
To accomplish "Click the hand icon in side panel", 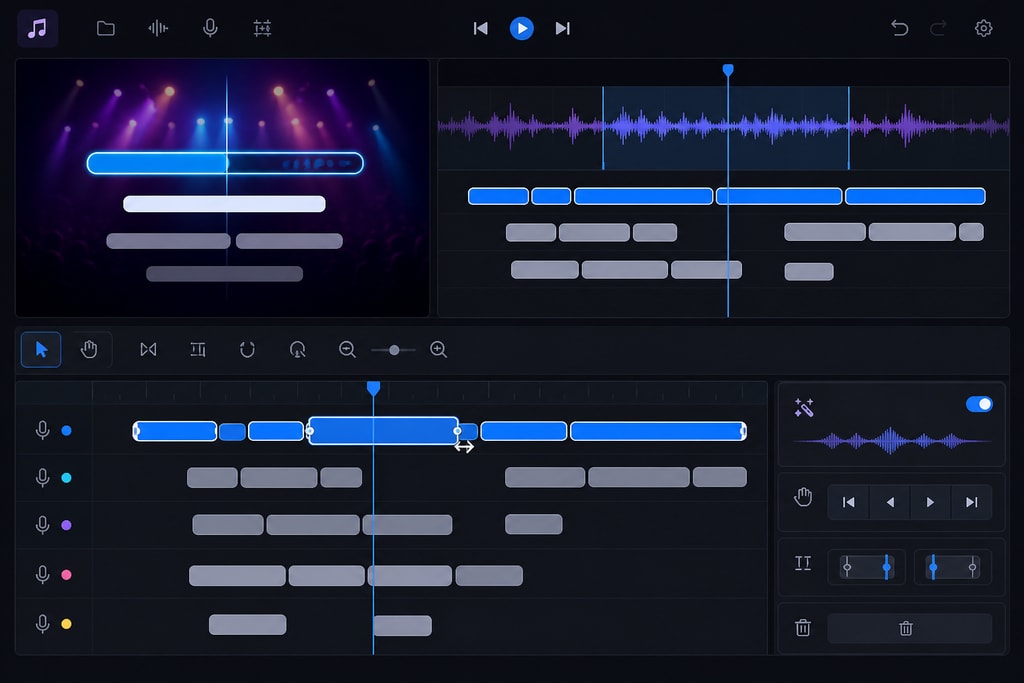I will point(803,498).
